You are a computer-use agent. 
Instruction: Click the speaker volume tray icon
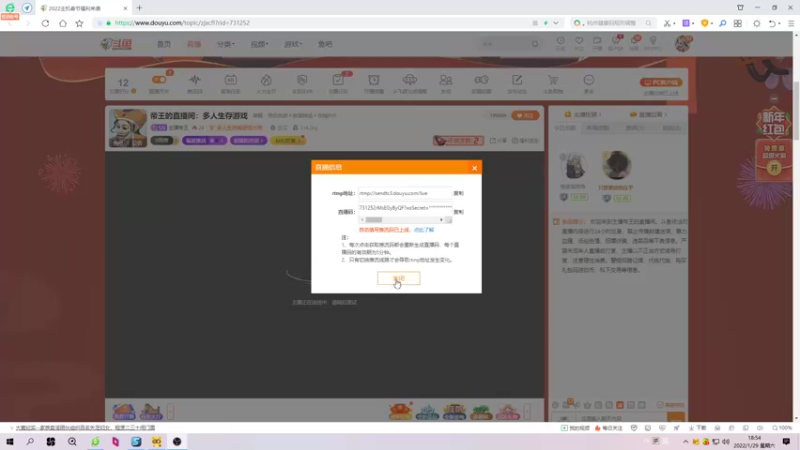tap(726, 442)
